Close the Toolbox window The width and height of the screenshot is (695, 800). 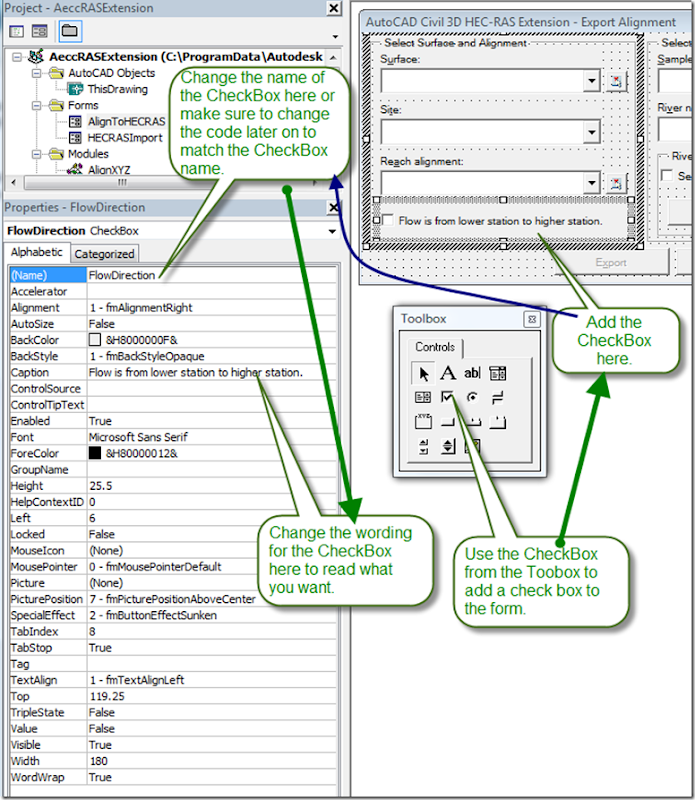point(532,319)
